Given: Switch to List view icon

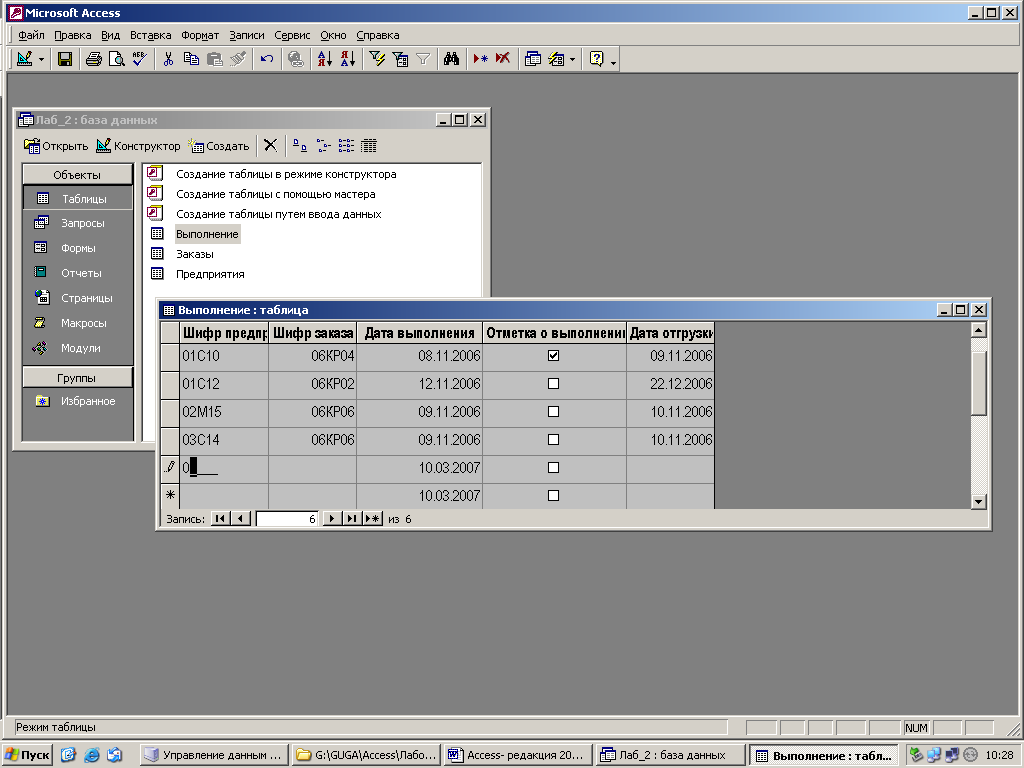Looking at the screenshot, I should click(346, 146).
